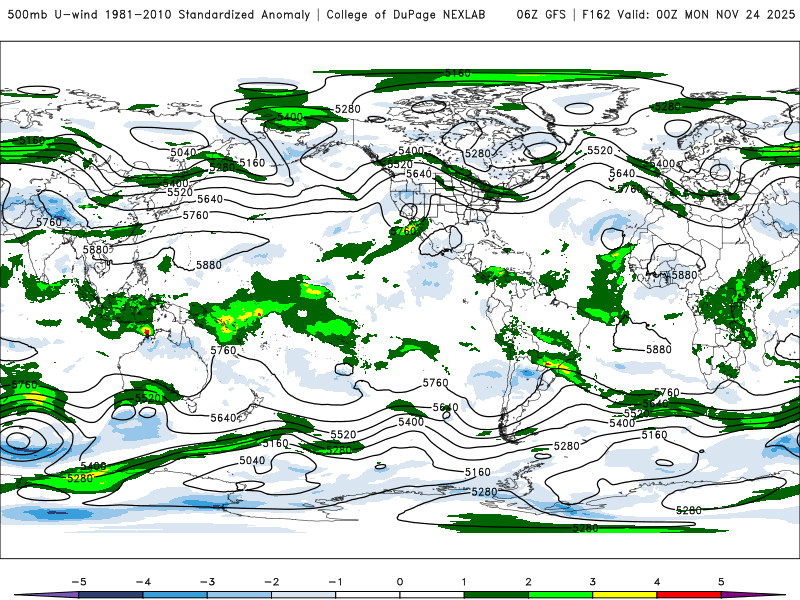
Task: Select the red 4 to 5 colorbar segment
Action: [689, 595]
